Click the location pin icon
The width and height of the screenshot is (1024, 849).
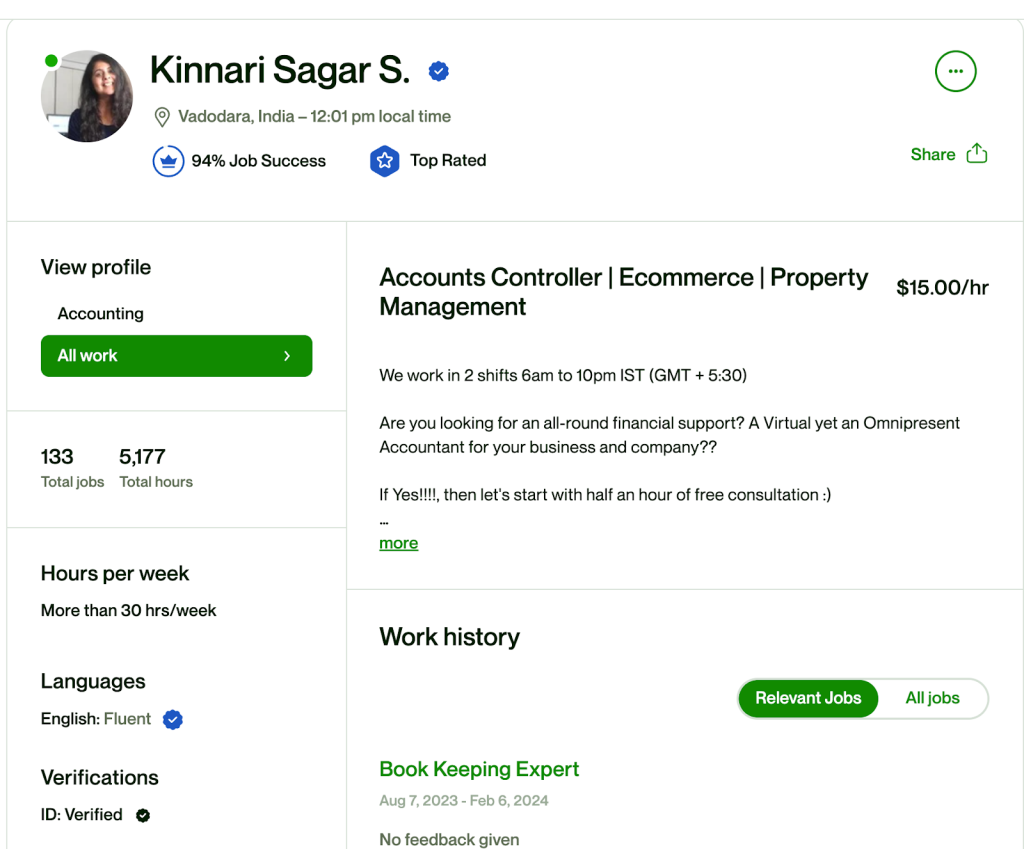[162, 117]
